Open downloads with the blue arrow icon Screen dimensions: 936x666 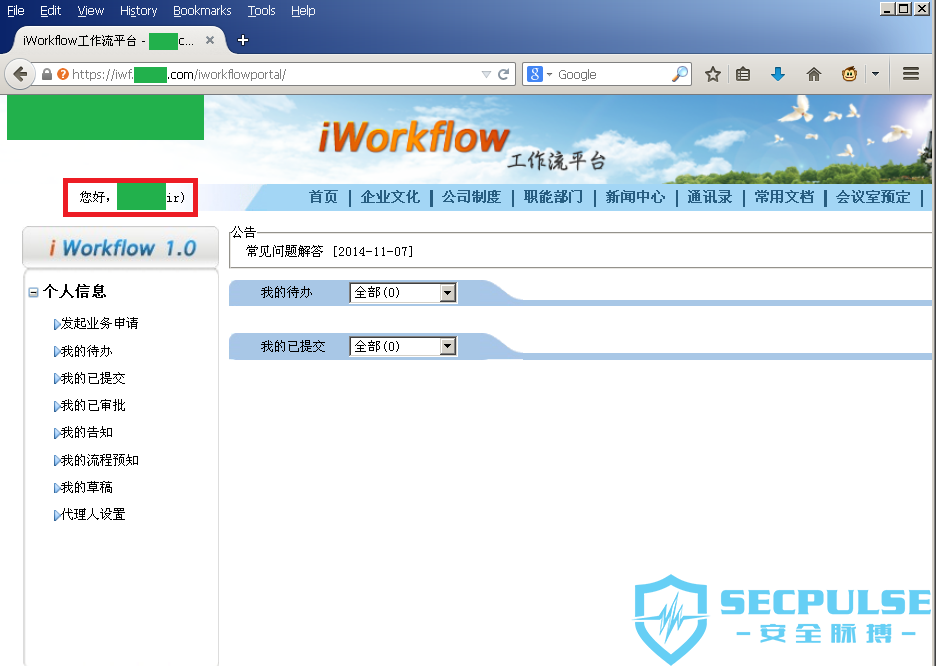777,75
